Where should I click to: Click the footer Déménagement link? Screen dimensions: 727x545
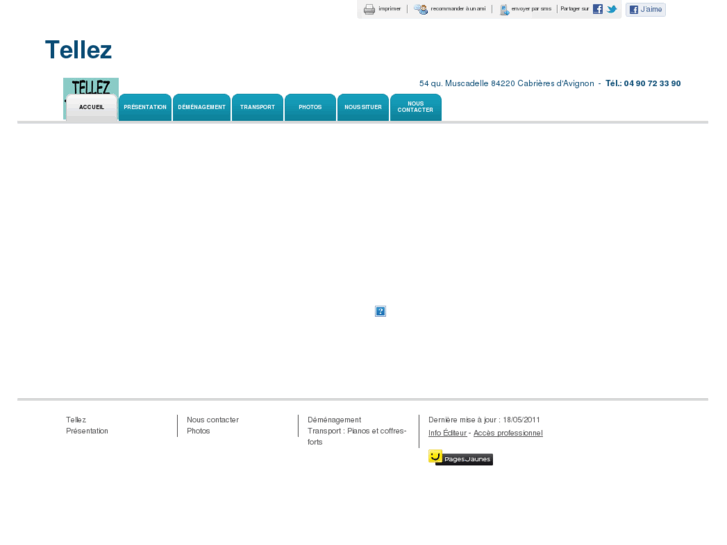tap(334, 420)
